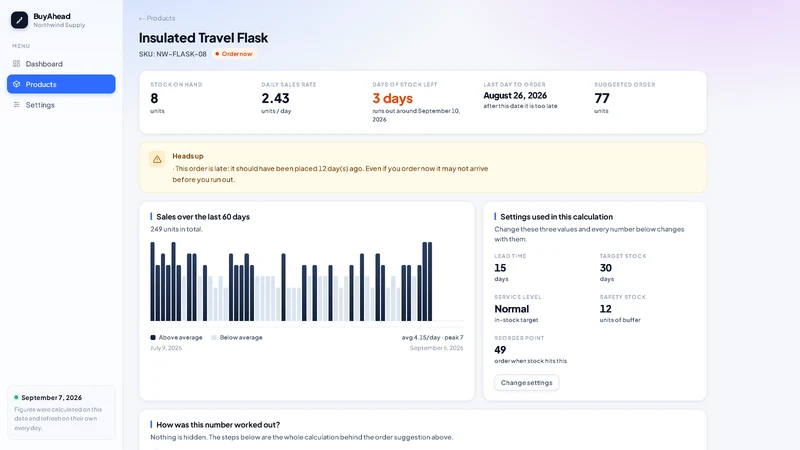Click the first dark bar in sales chart
Screen dimensions: 800x450
tap(153, 282)
